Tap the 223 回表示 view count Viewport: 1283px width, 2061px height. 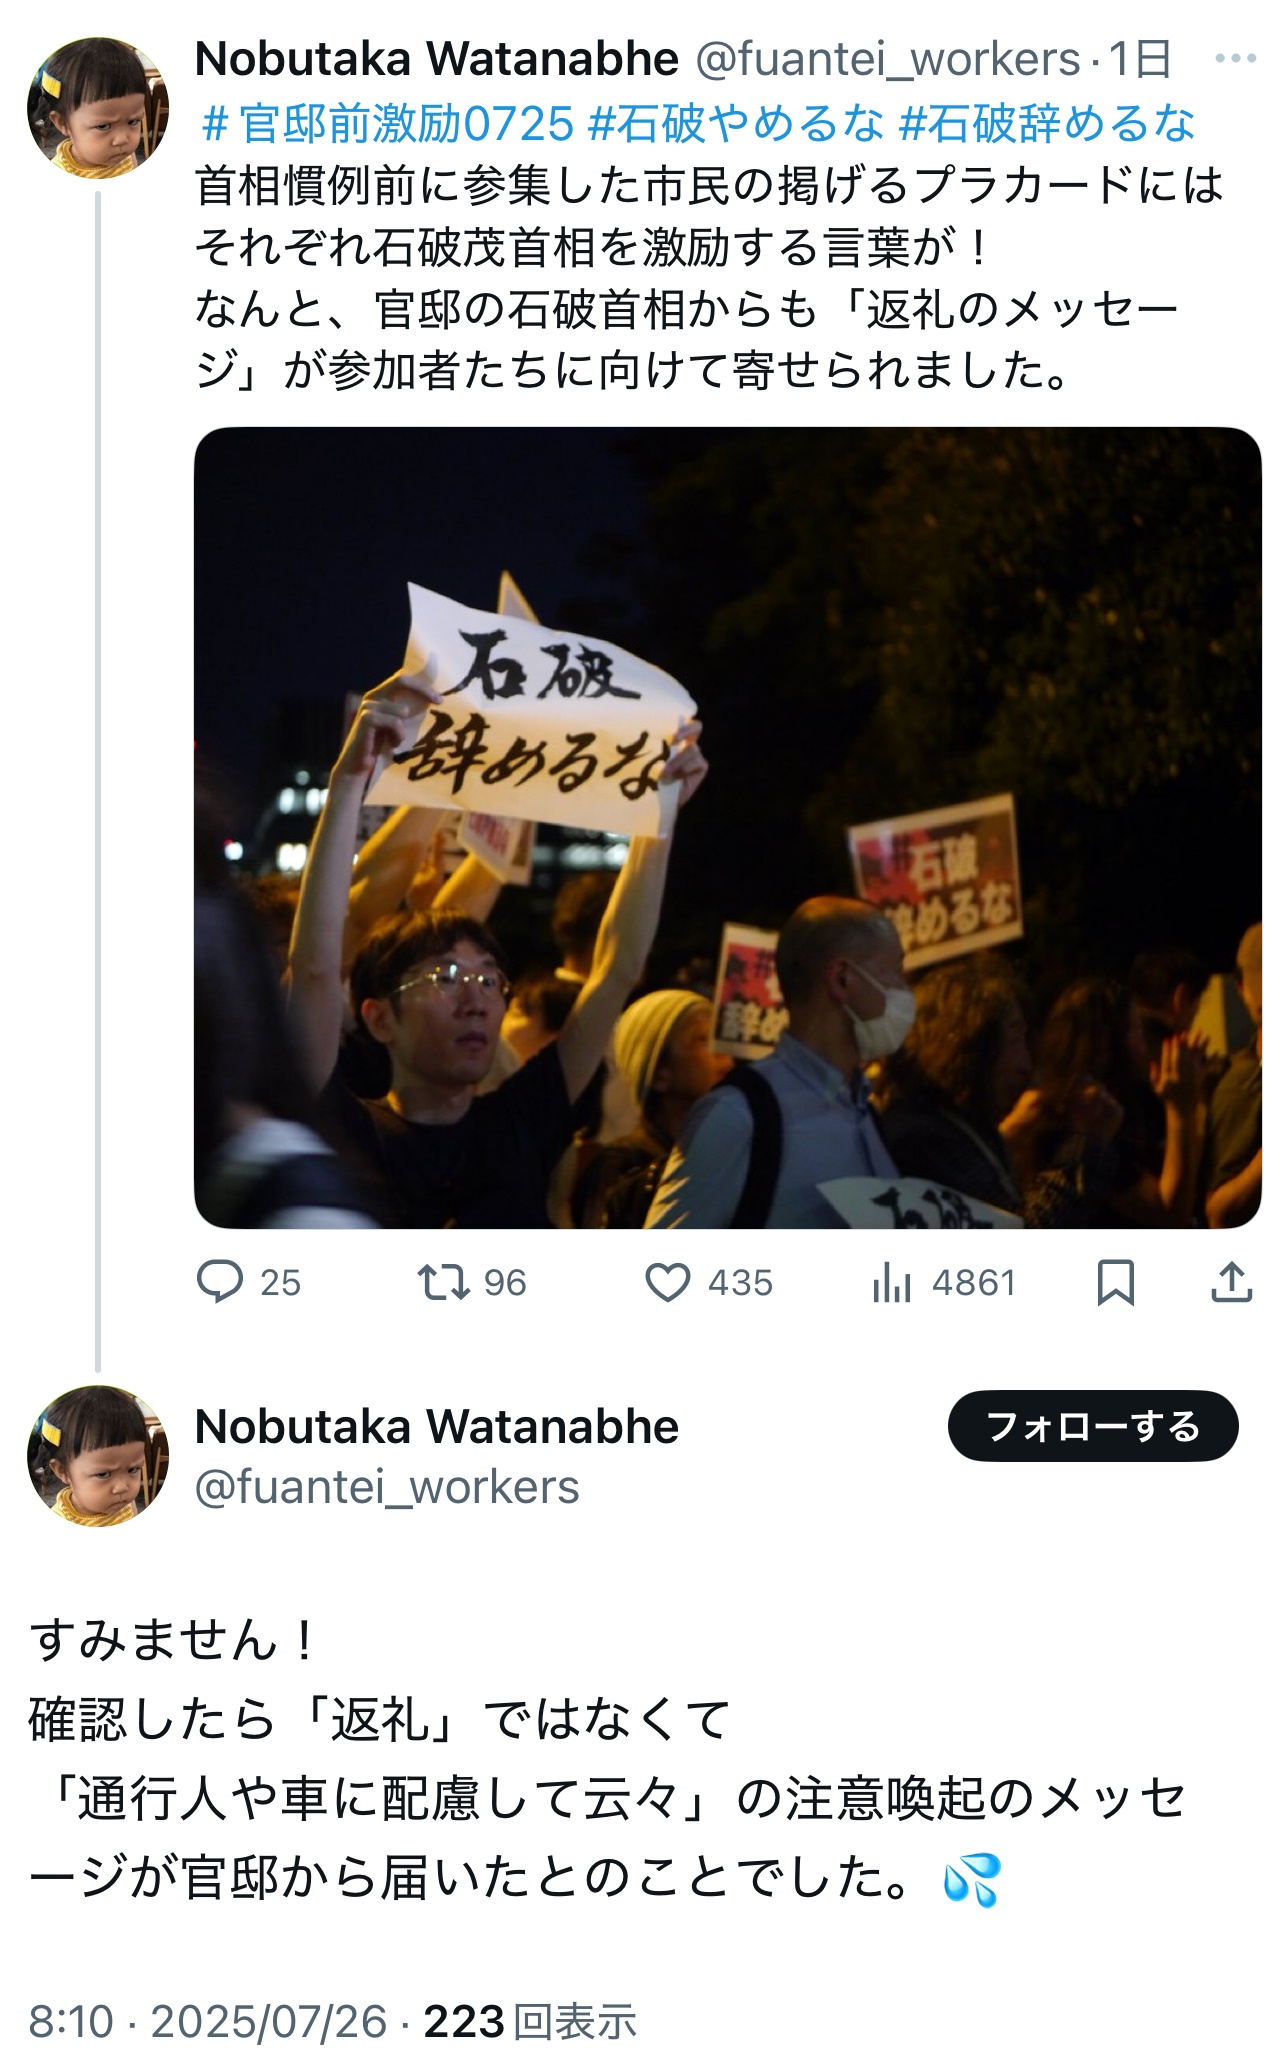[530, 2021]
